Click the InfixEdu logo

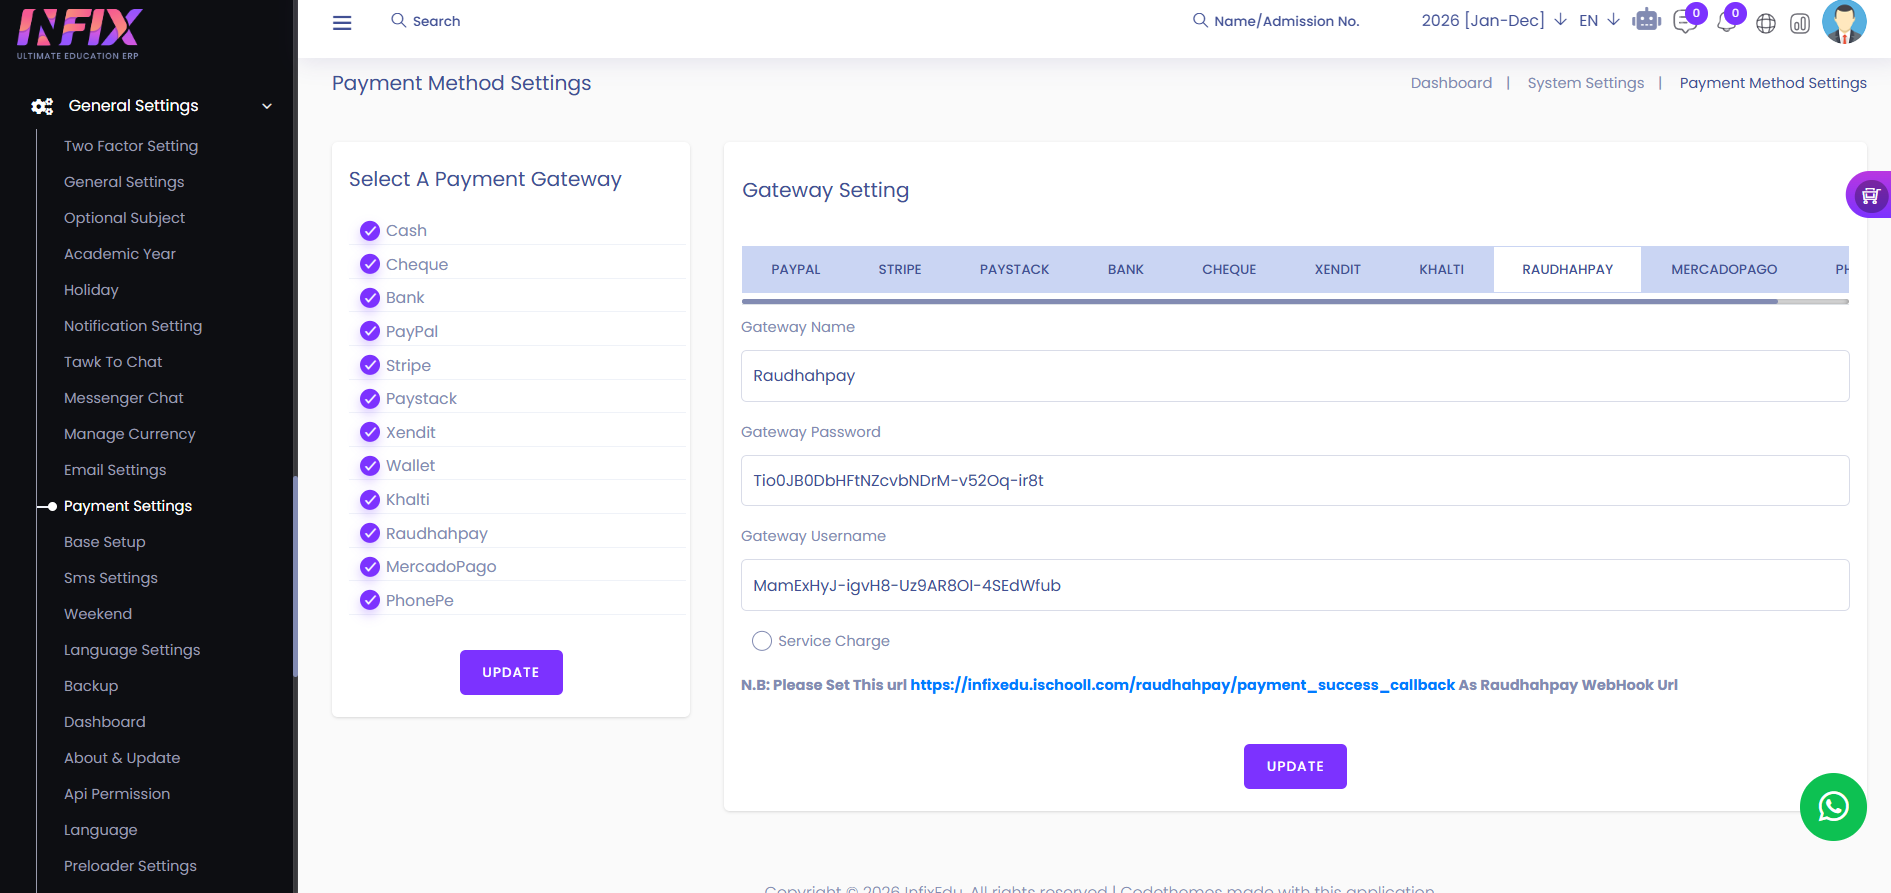[x=80, y=33]
